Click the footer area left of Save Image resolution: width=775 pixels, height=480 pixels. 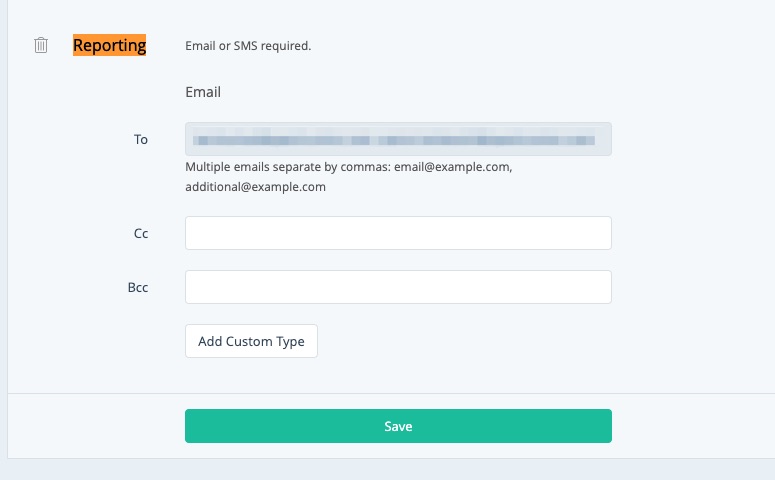coord(95,426)
